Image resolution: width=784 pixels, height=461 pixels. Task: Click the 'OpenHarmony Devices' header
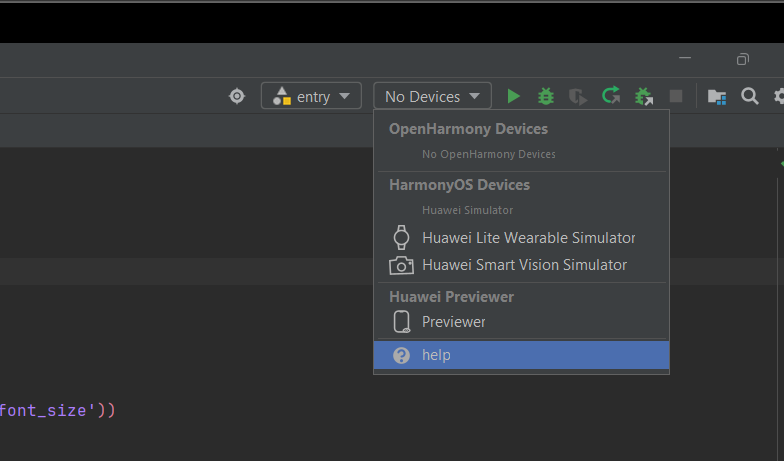[468, 129]
